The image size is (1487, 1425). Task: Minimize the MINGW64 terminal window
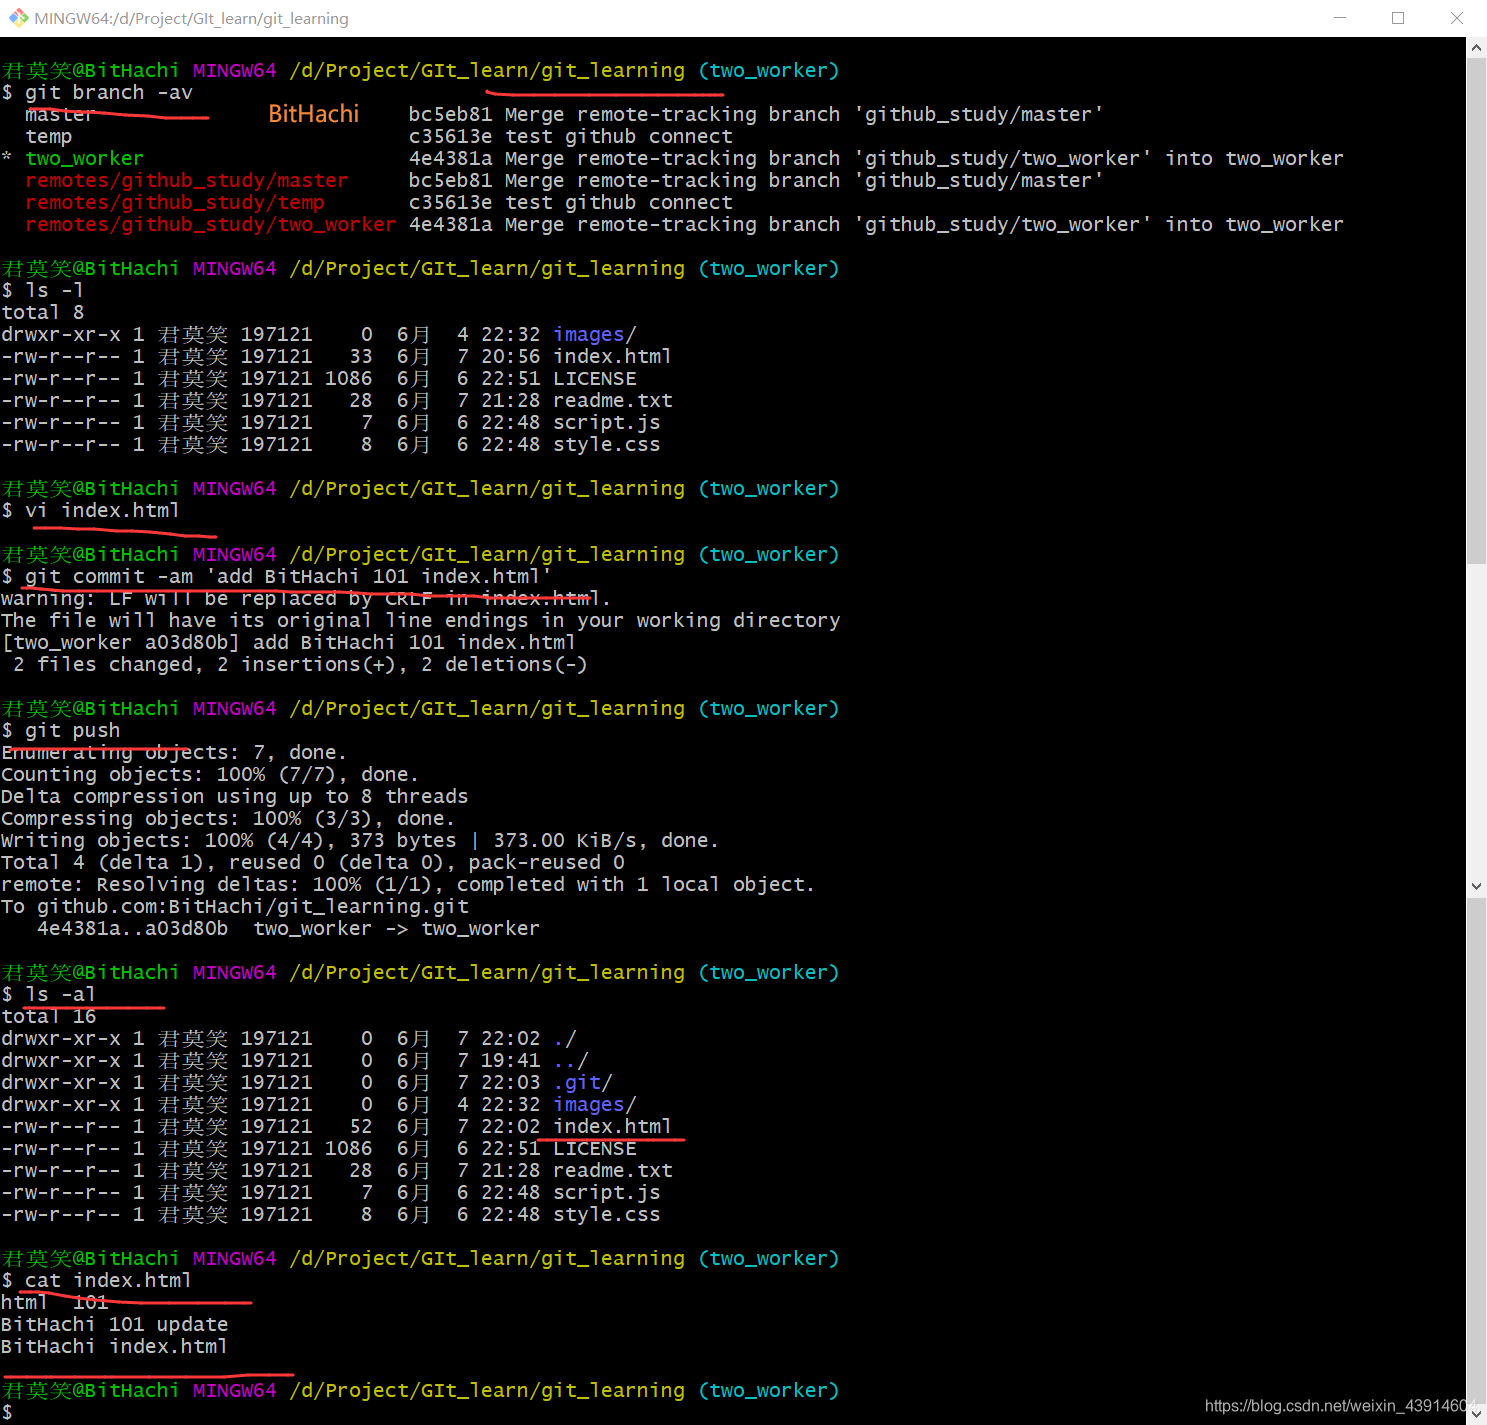click(1339, 18)
